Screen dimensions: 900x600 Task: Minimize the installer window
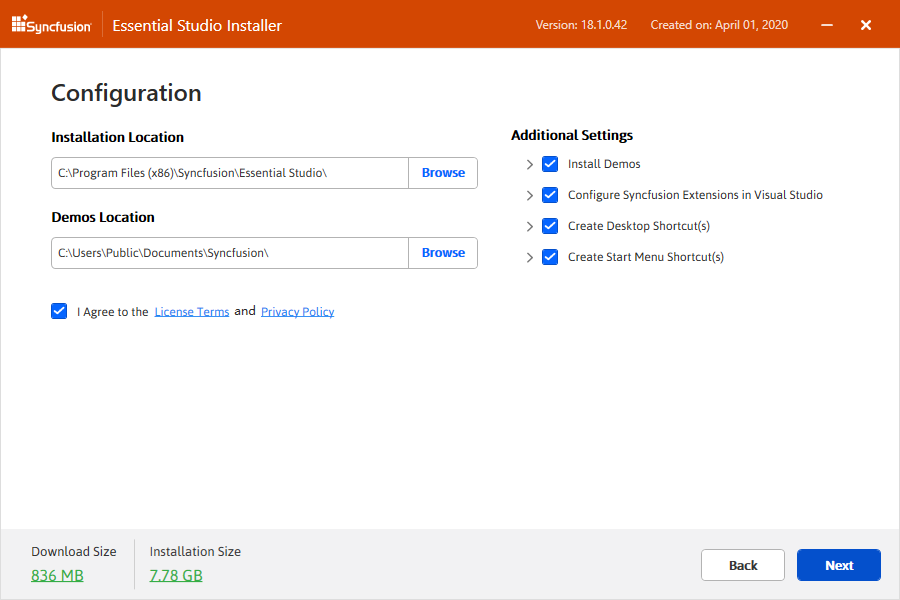(x=827, y=25)
